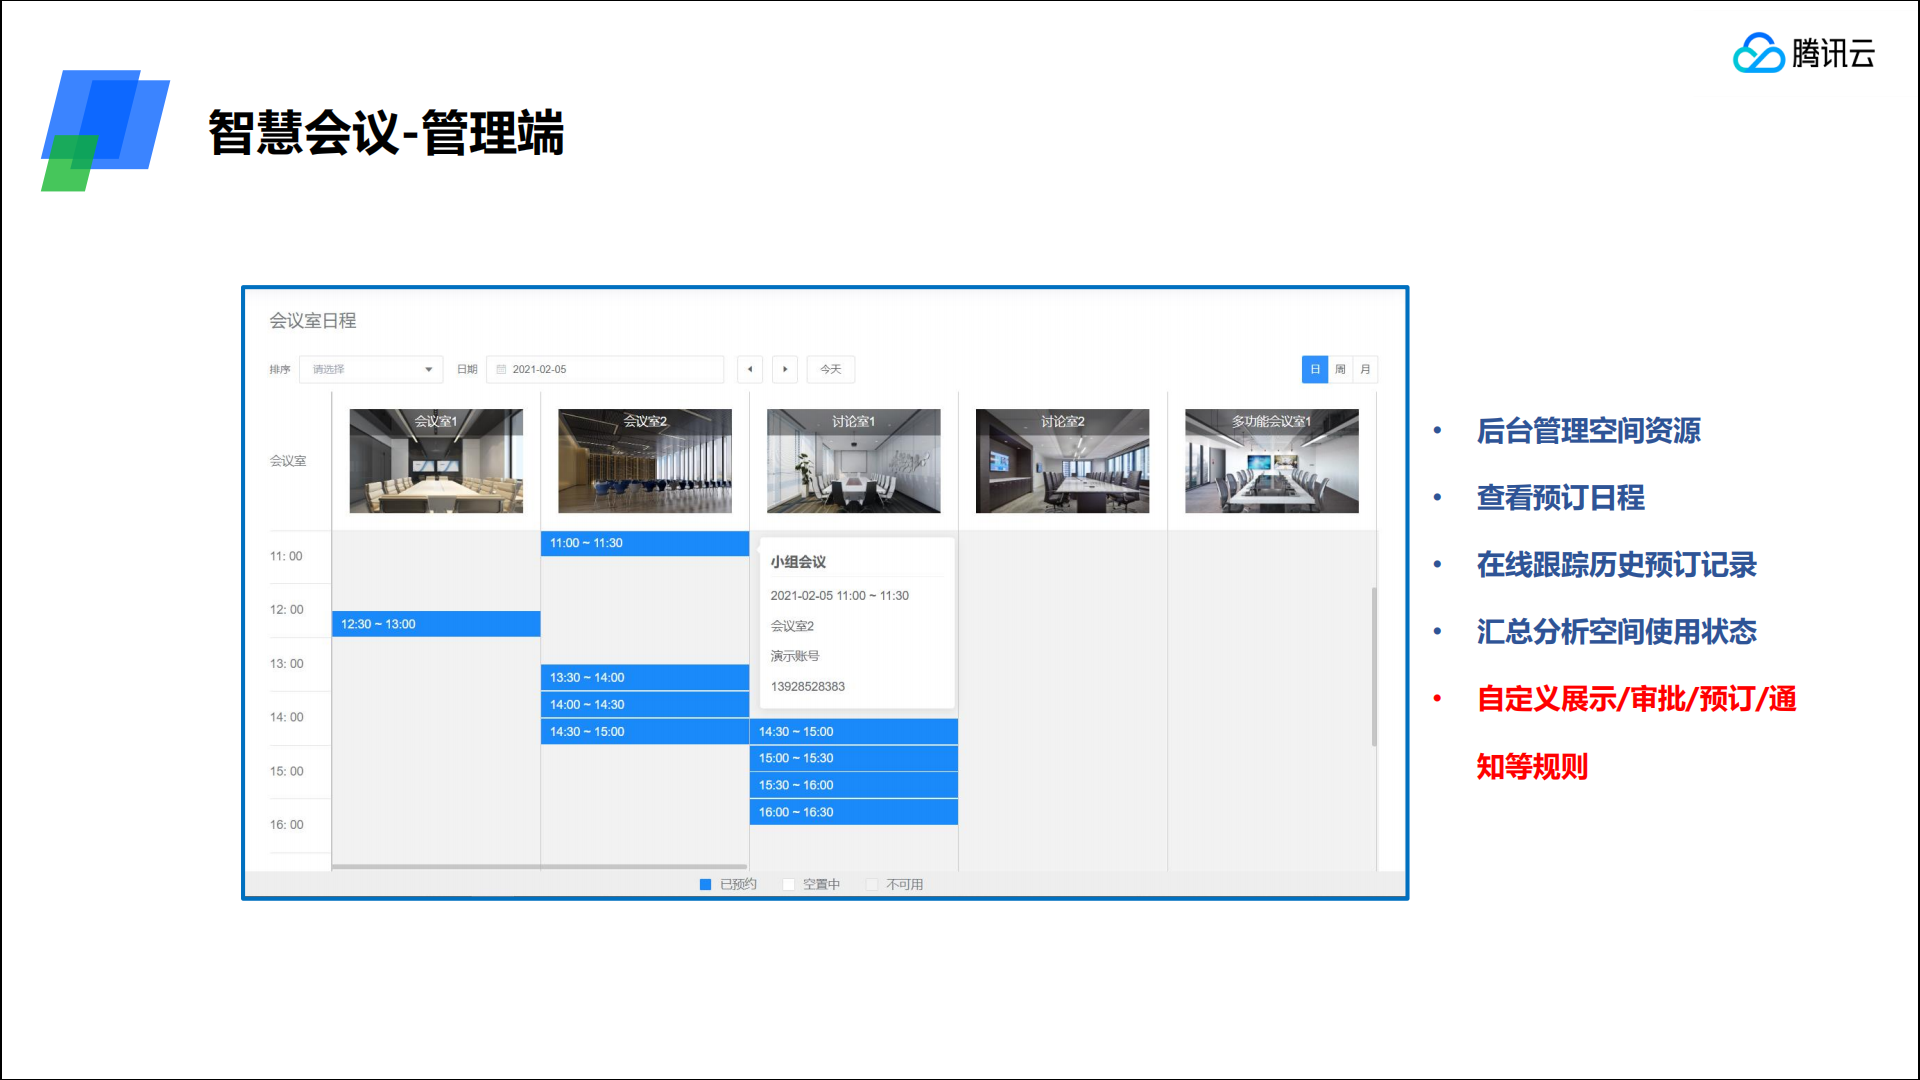Click the previous day arrow button
1920x1080 pixels.
(x=750, y=369)
